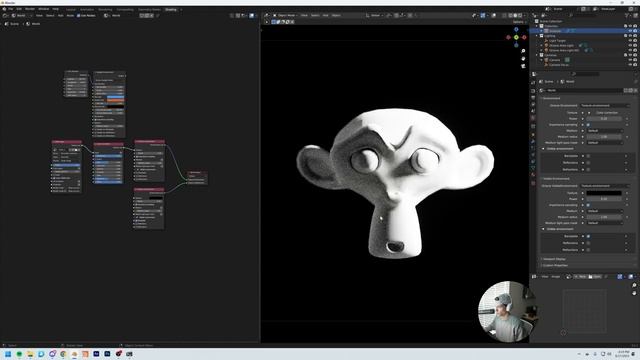
Task: Click the World breadcrumb in properties editor
Action: 567,82
